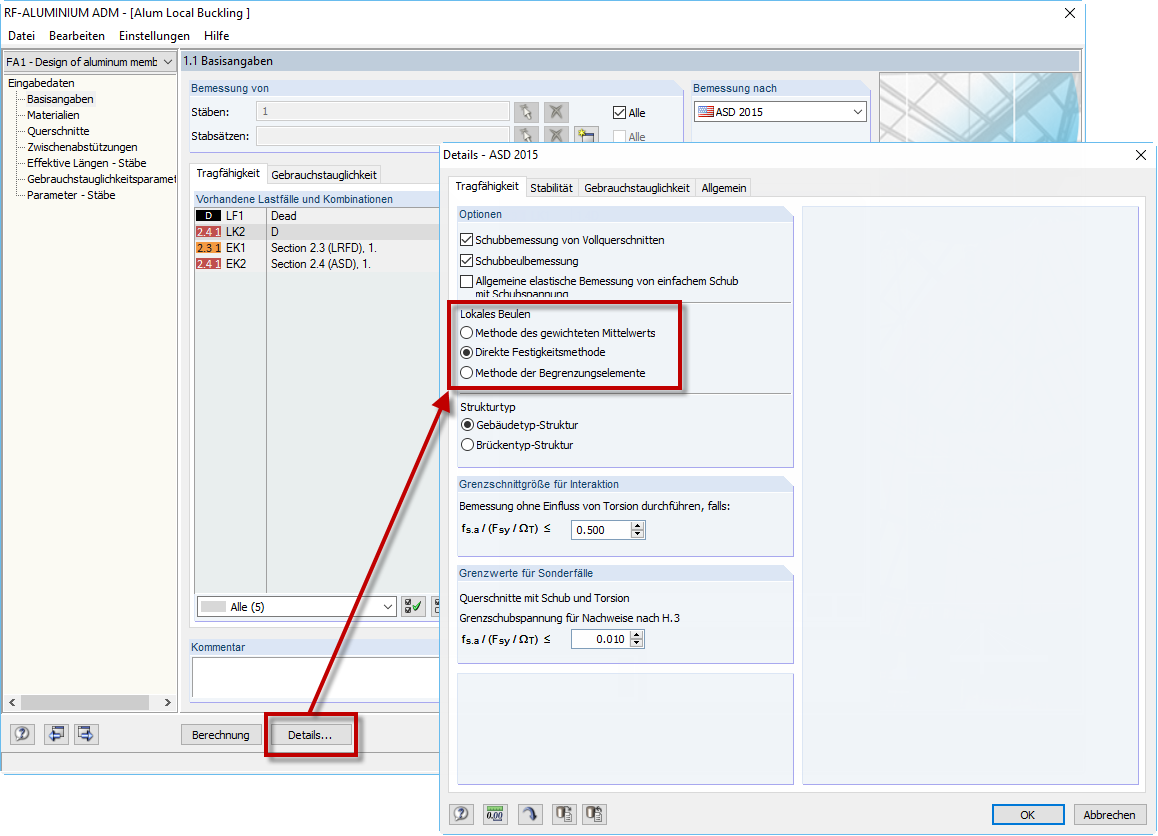
Task: Toggle the Alle checkbox for Stäben
Action: point(620,112)
